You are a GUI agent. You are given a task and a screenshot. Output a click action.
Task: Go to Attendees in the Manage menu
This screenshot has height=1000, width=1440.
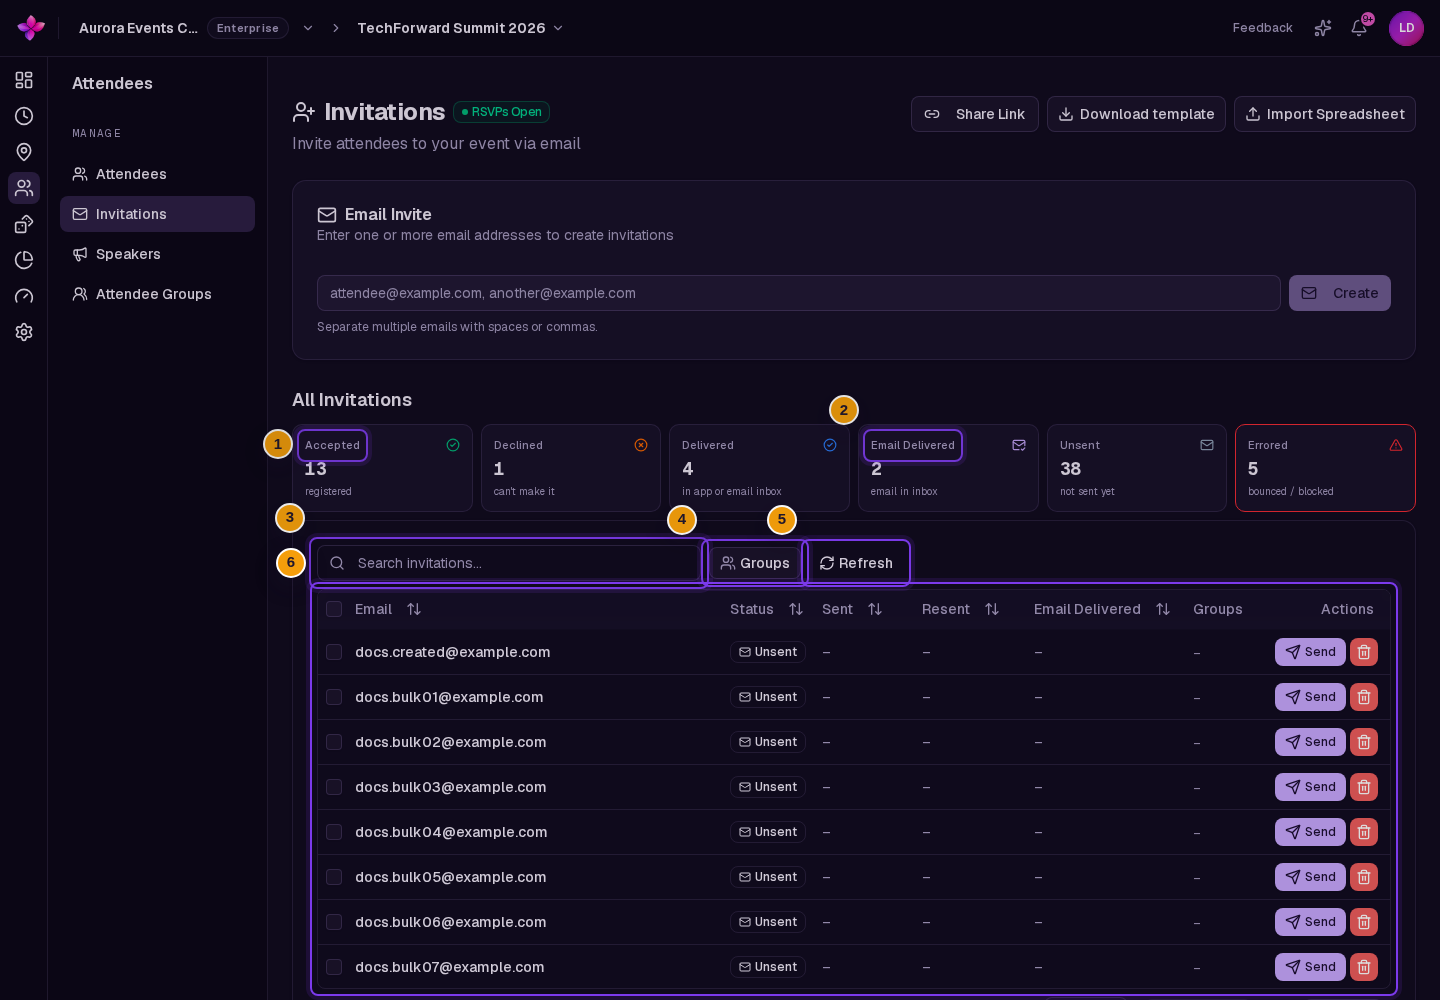[157, 174]
